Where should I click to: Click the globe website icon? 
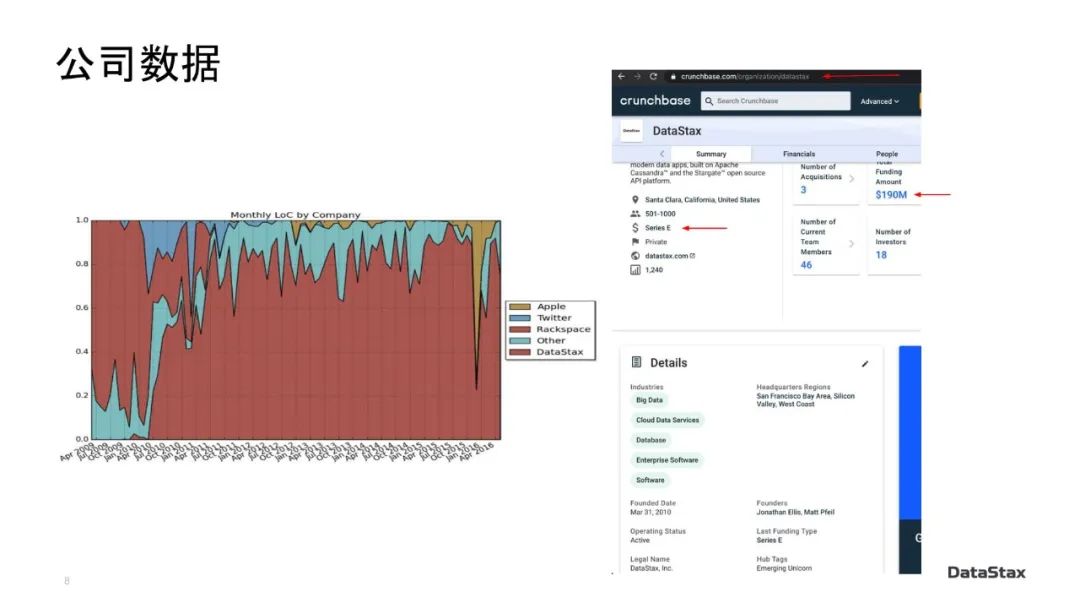pos(635,256)
